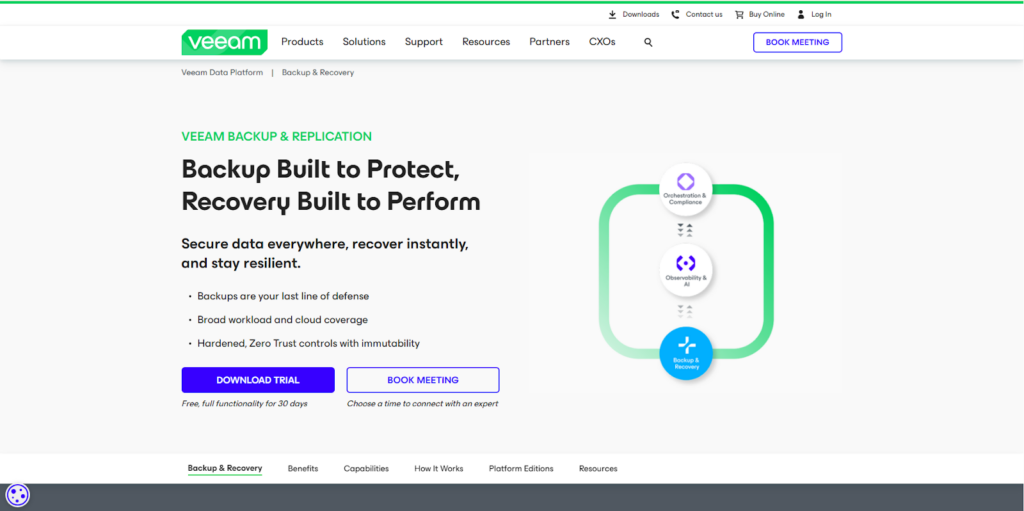Expand the Solutions menu

(364, 42)
